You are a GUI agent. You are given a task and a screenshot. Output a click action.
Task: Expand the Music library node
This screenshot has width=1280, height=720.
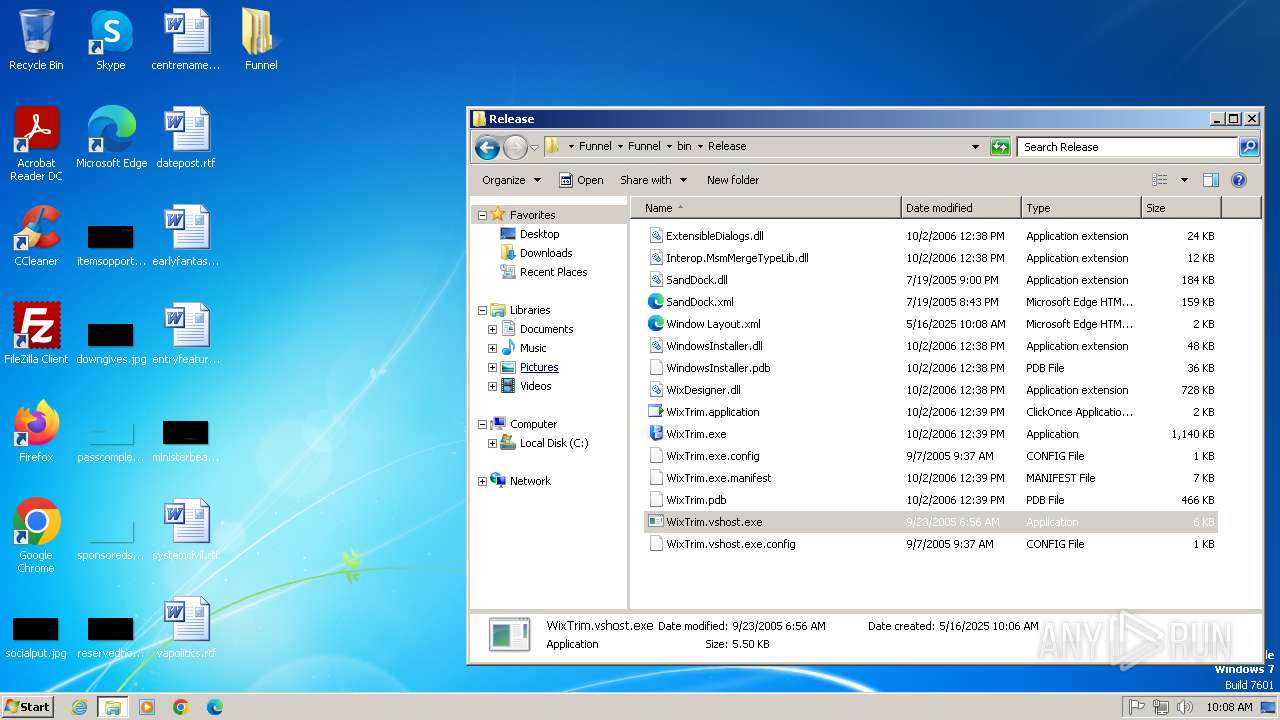pos(492,348)
